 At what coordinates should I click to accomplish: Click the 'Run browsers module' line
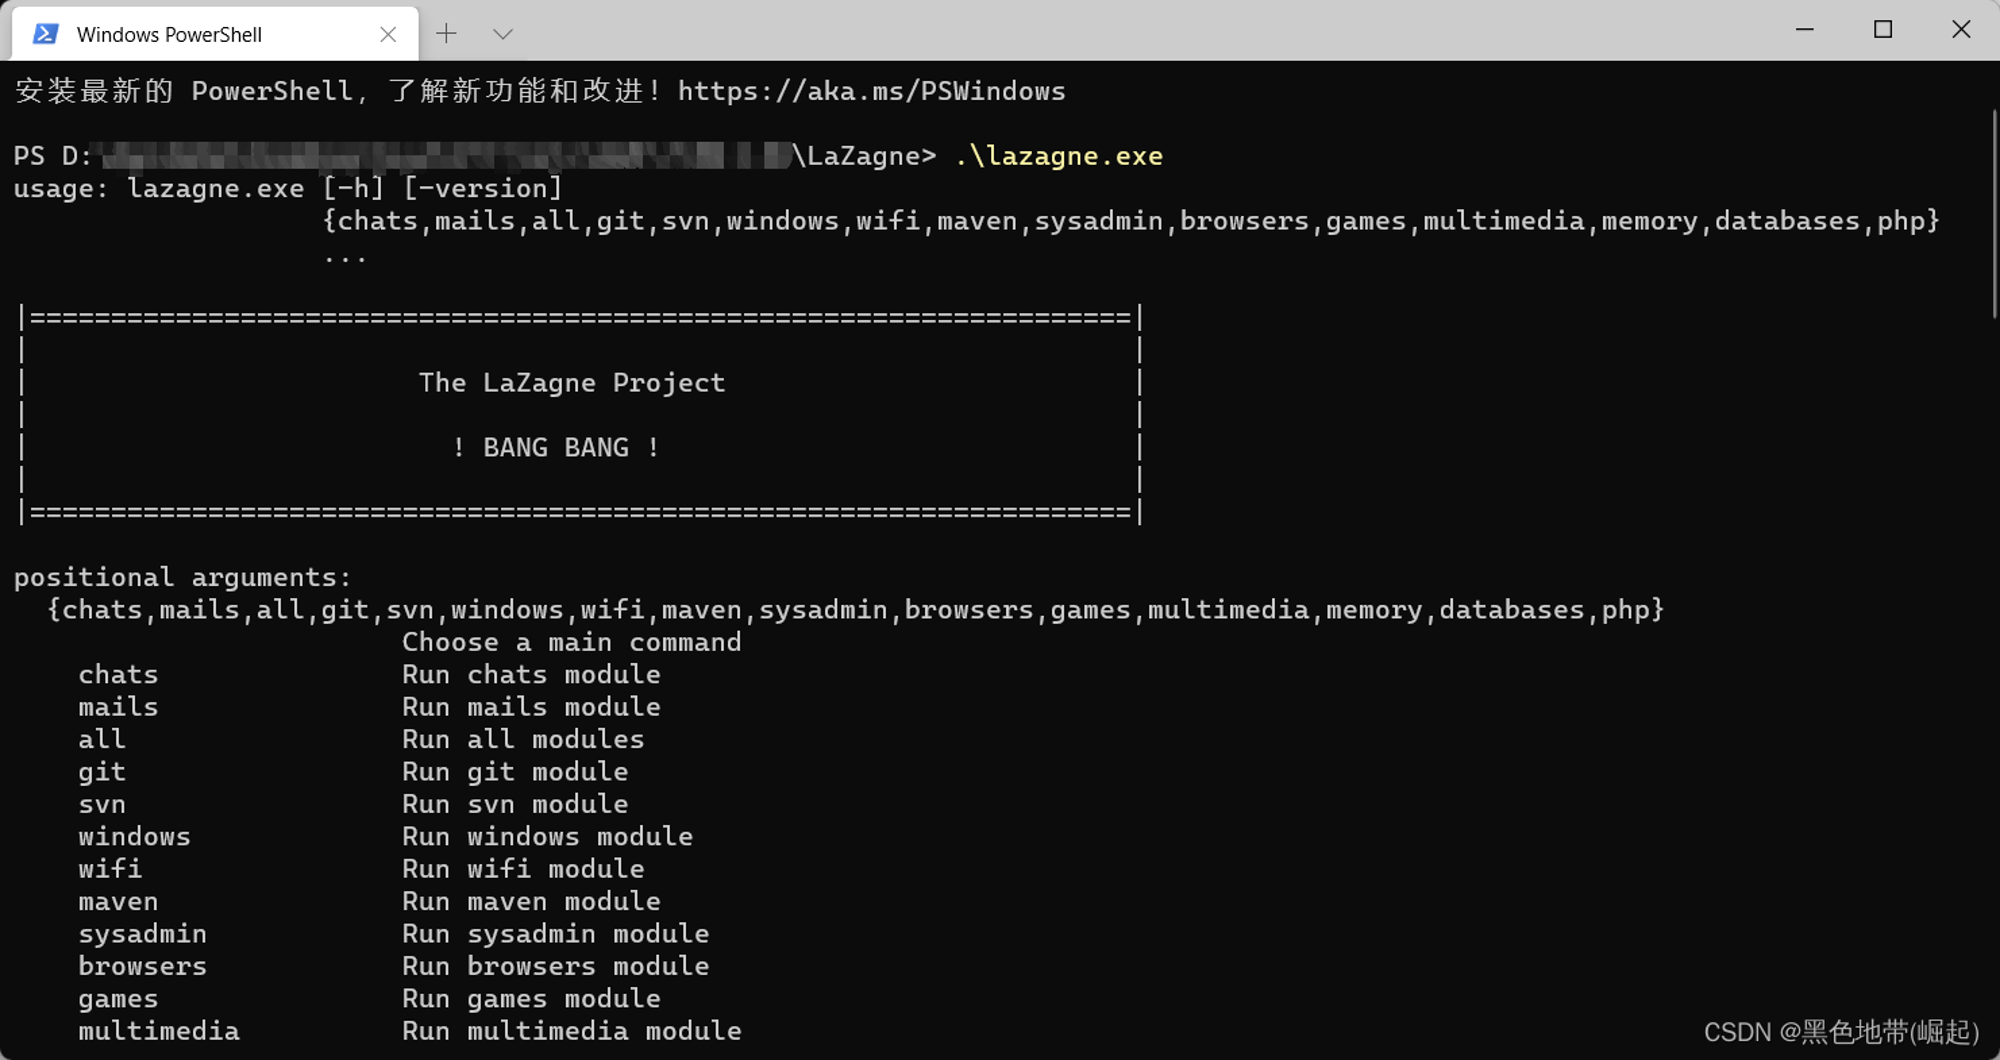(556, 966)
